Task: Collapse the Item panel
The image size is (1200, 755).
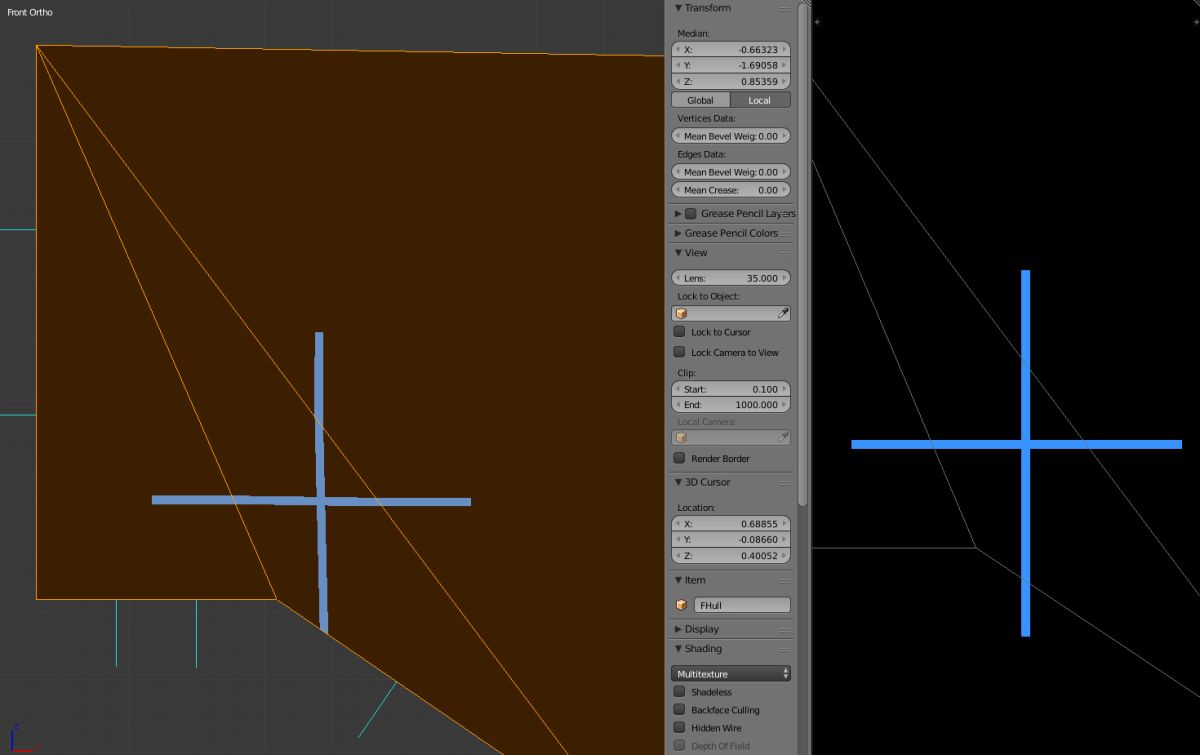Action: [678, 580]
